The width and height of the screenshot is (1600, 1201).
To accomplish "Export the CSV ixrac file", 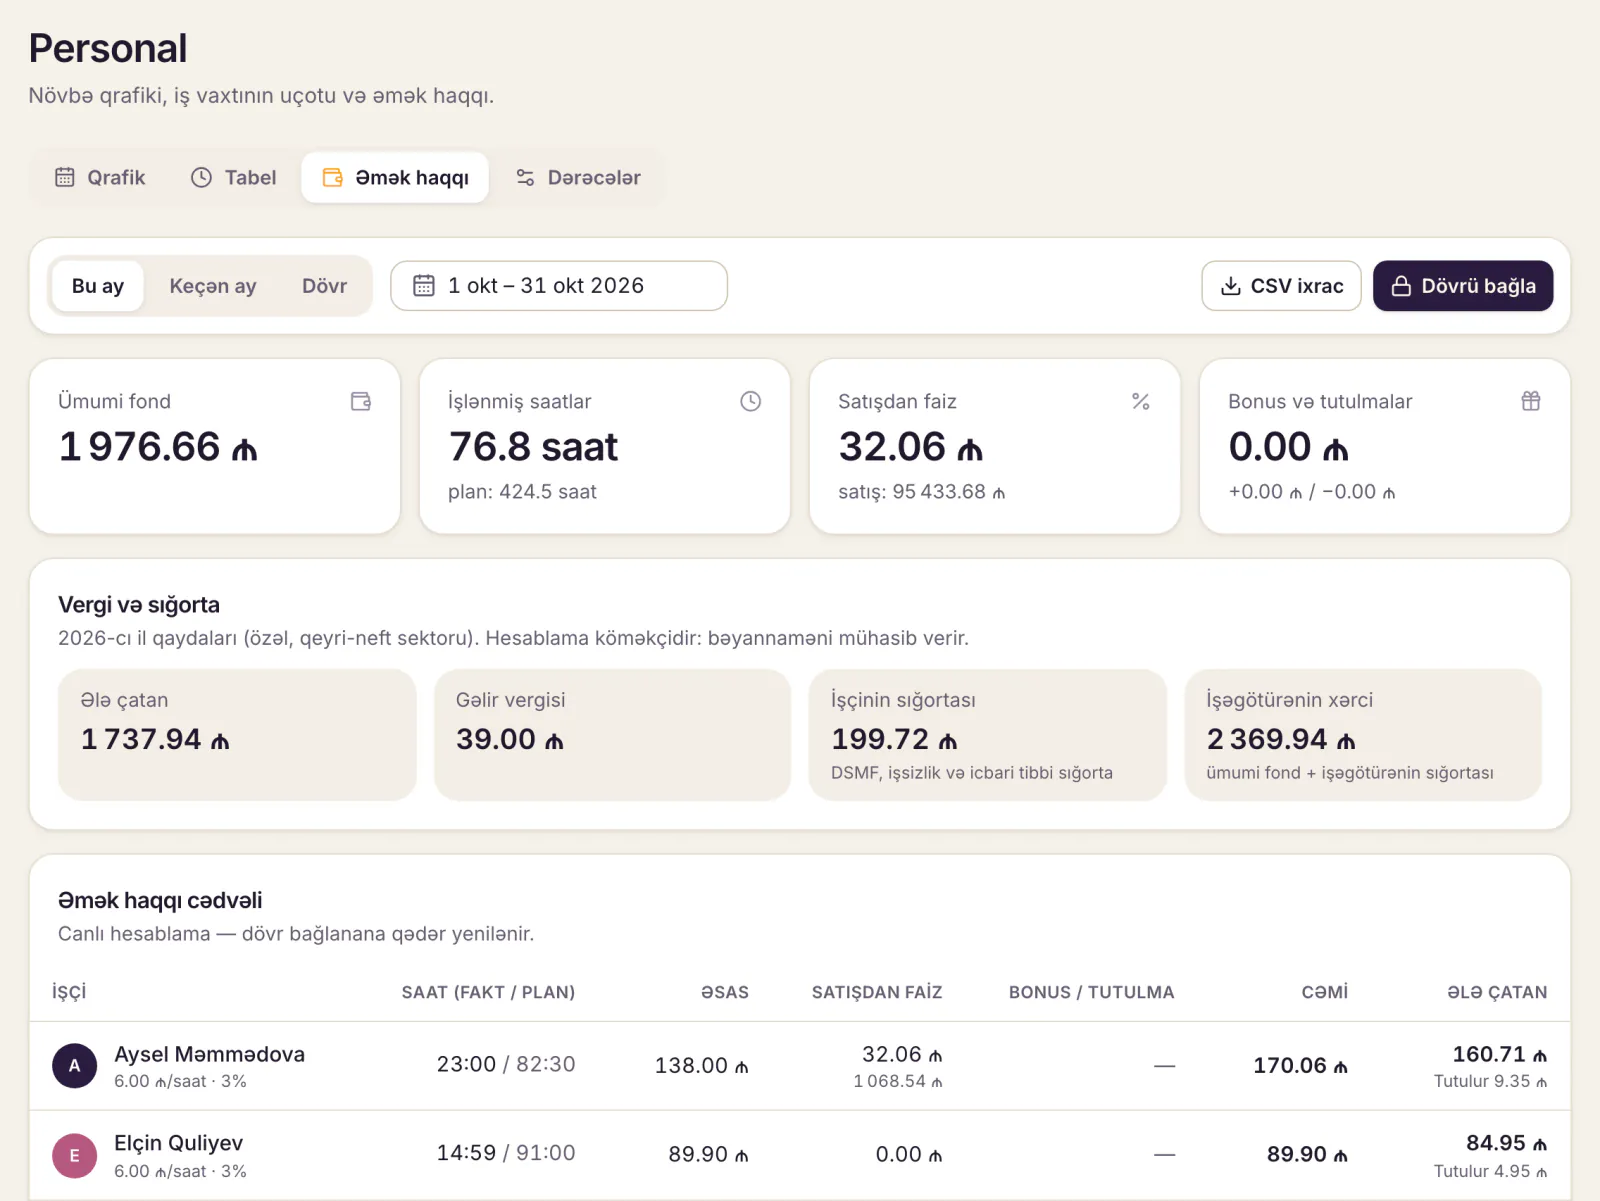I will click(x=1281, y=286).
